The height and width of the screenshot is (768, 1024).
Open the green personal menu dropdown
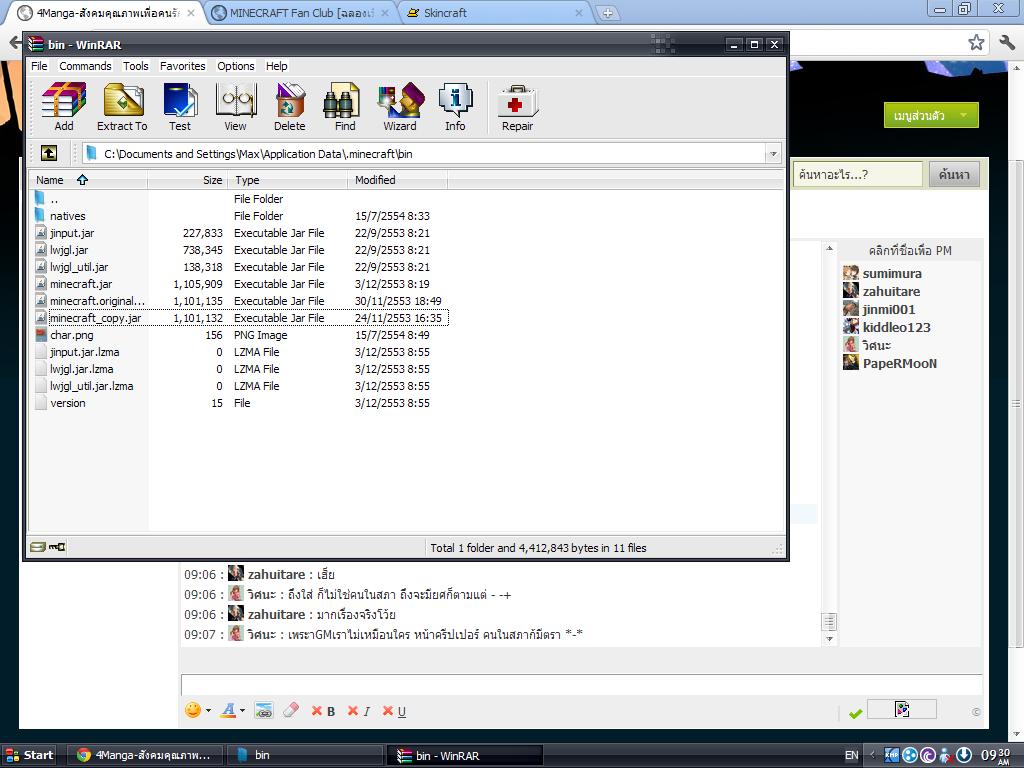[931, 116]
